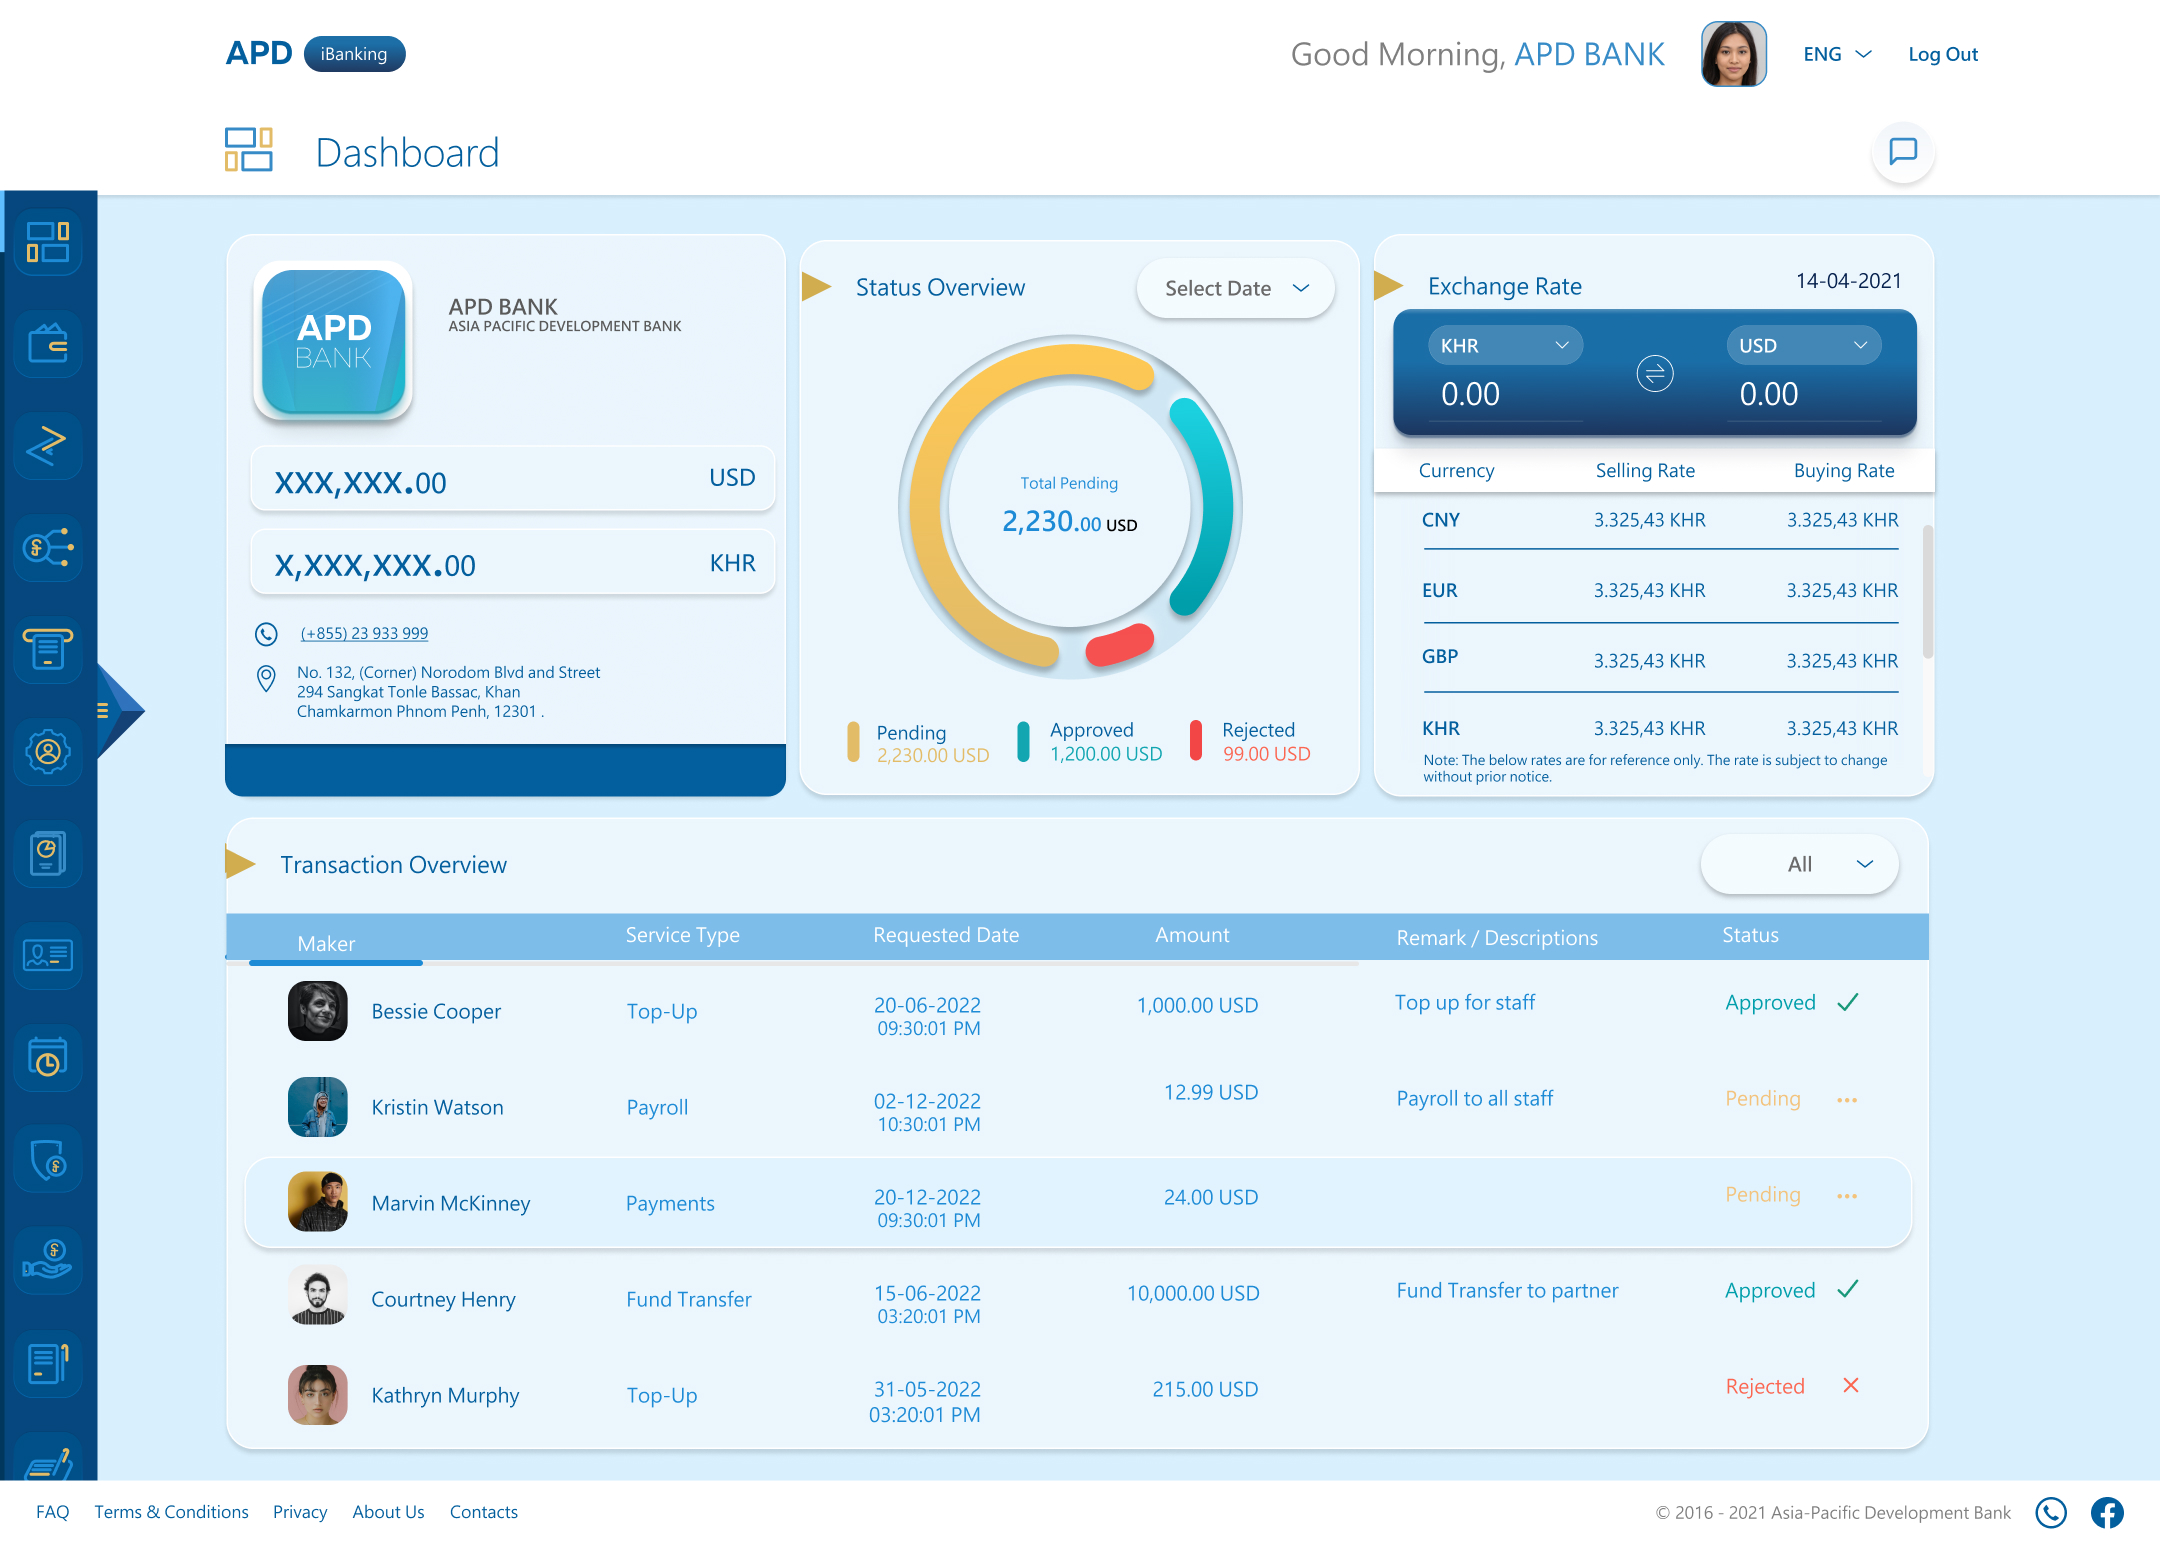The height and width of the screenshot is (1545, 2160).
Task: Select the reports document icon in sidebar
Action: pyautogui.click(x=47, y=853)
